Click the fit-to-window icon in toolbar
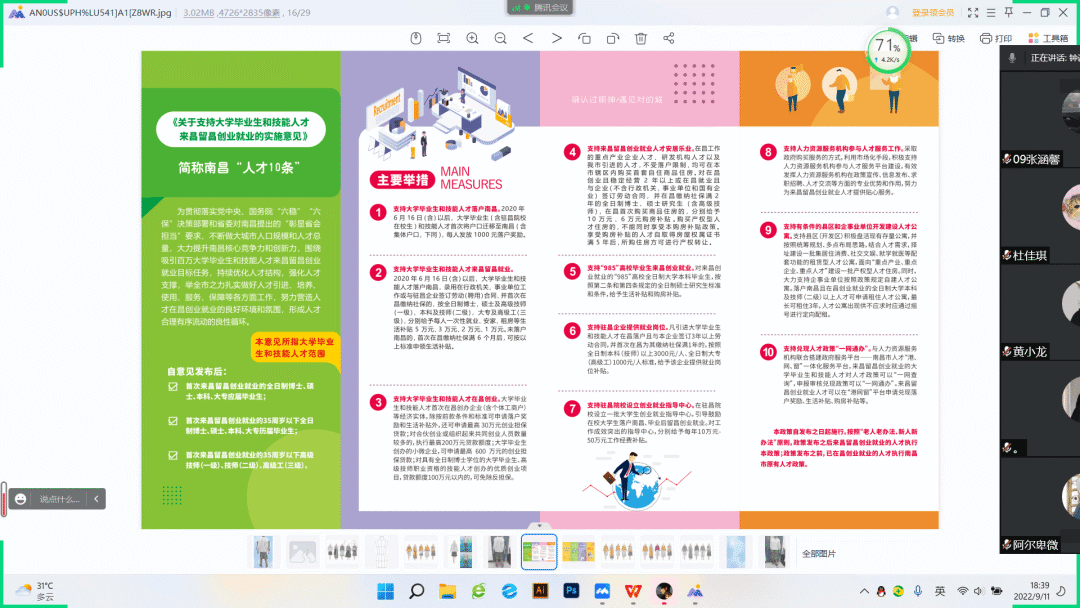Image resolution: width=1080 pixels, height=608 pixels. pyautogui.click(x=445, y=38)
